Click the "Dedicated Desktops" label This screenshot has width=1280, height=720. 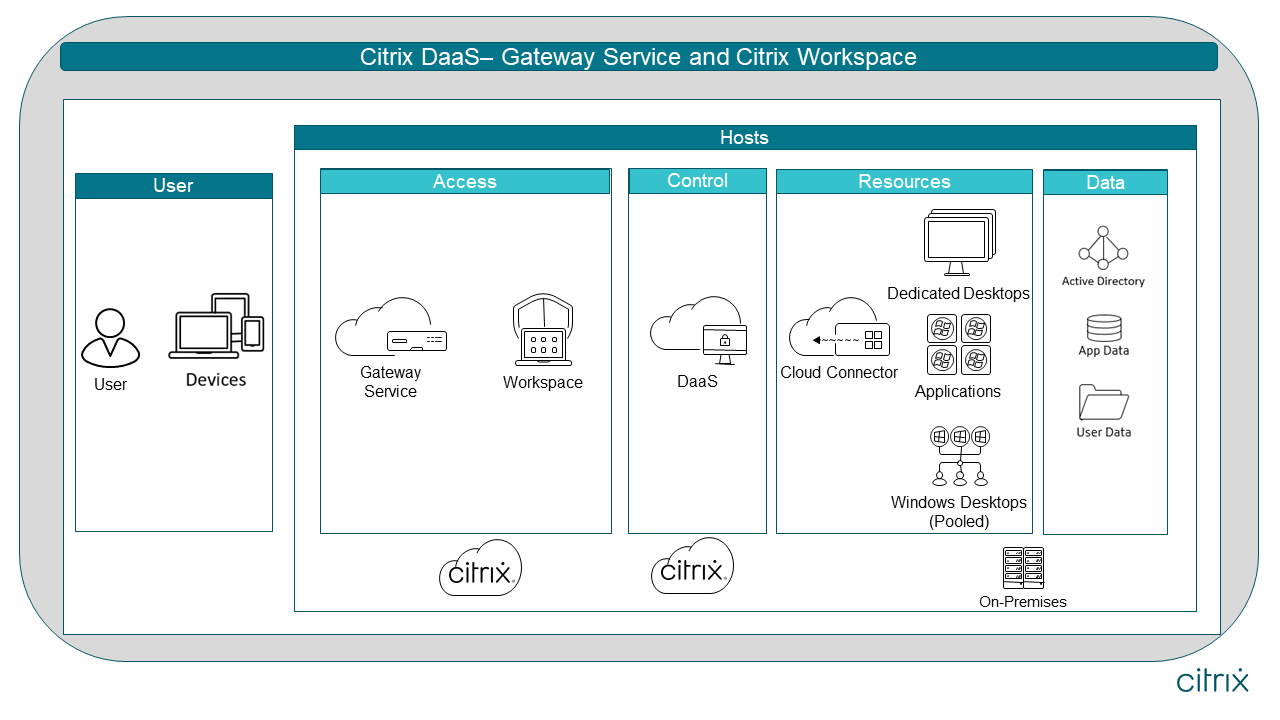click(x=958, y=294)
